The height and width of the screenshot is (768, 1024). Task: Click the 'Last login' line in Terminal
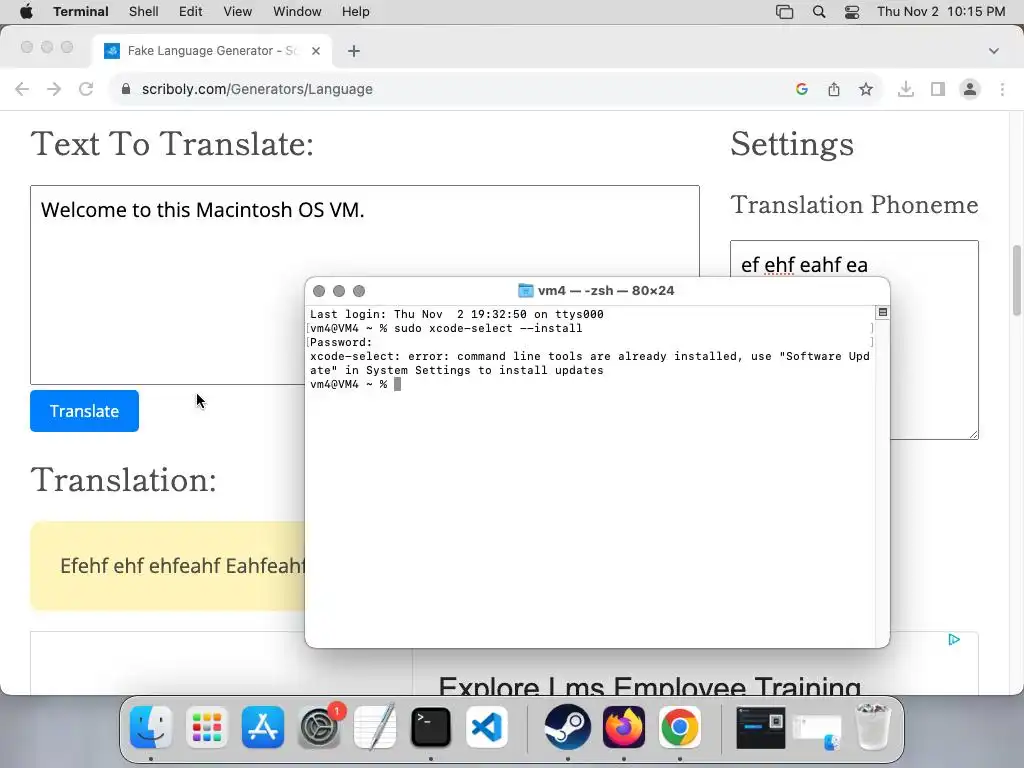[x=456, y=314]
